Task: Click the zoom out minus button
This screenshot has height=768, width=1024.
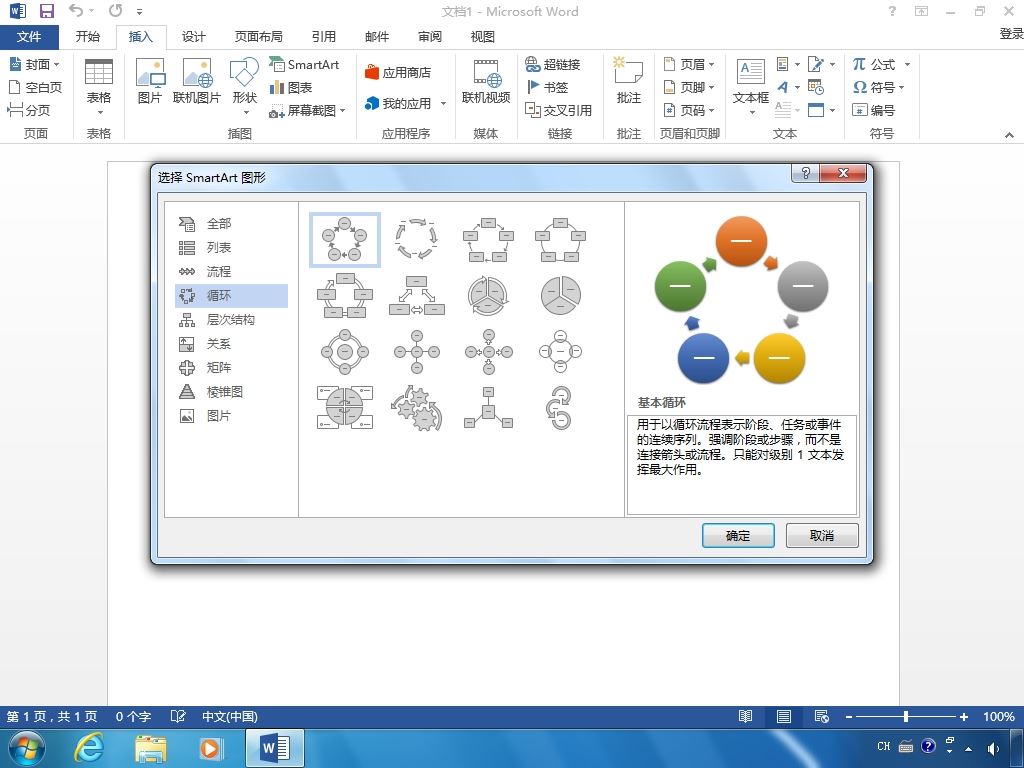Action: [848, 716]
